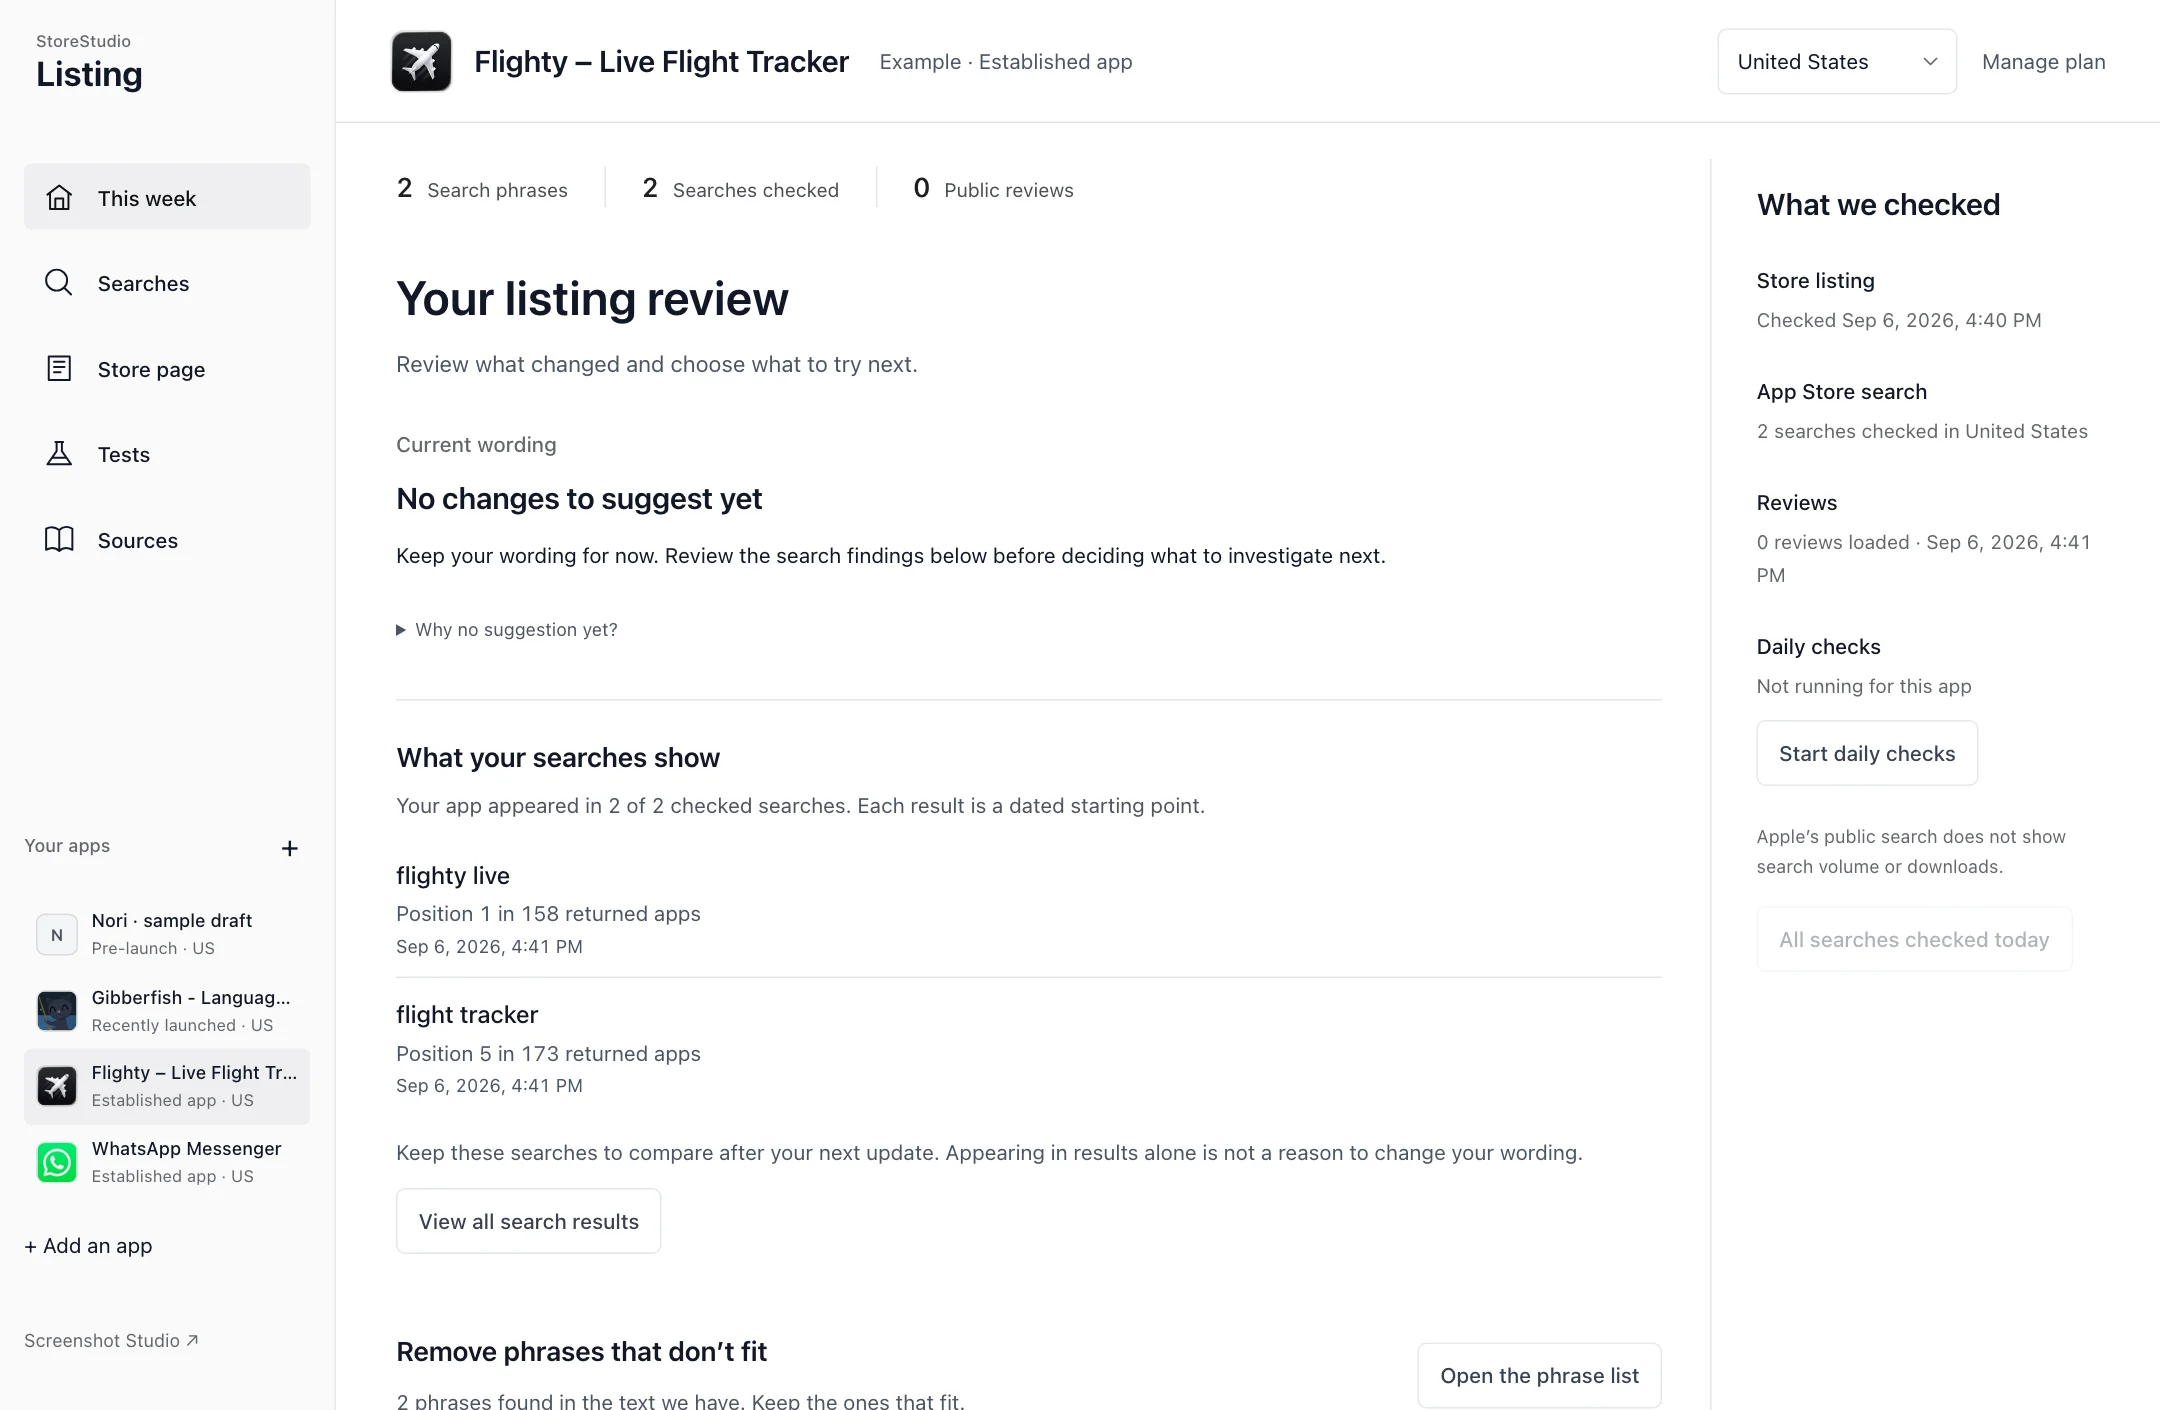Select the WhatsApp Messenger app icon
Viewport: 2160px width, 1410px height.
(x=57, y=1162)
